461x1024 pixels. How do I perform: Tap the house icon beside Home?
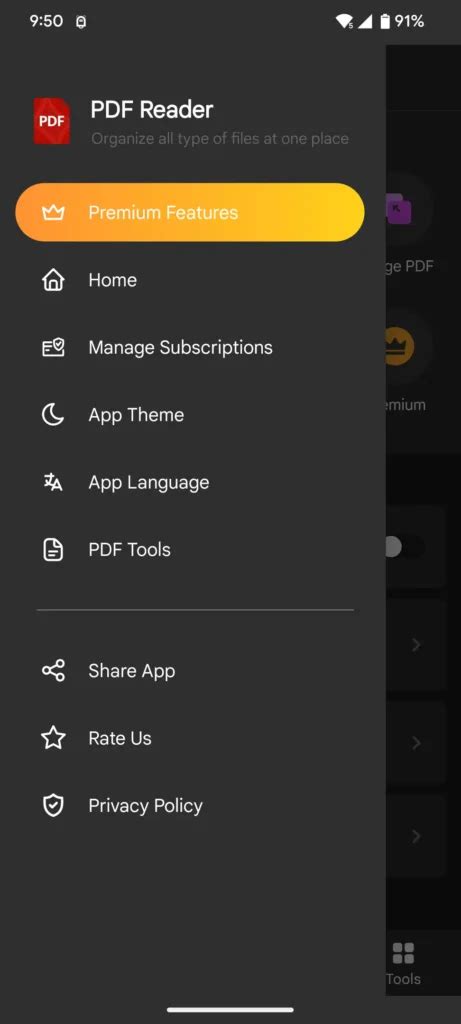[x=53, y=280]
